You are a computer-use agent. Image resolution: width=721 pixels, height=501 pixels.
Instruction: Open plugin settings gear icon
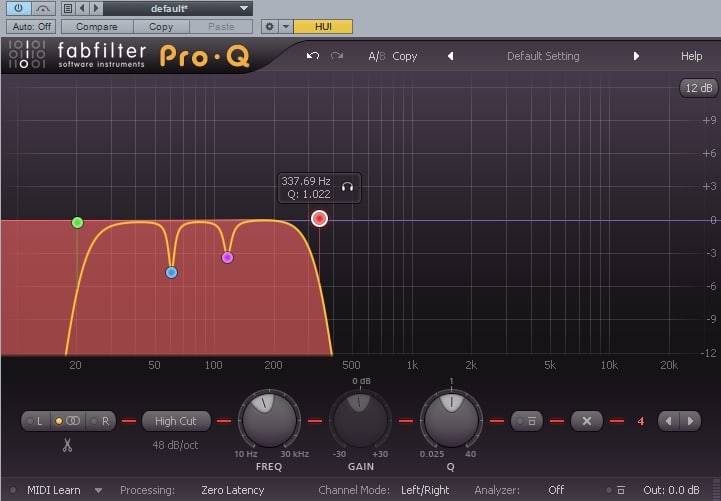(269, 27)
